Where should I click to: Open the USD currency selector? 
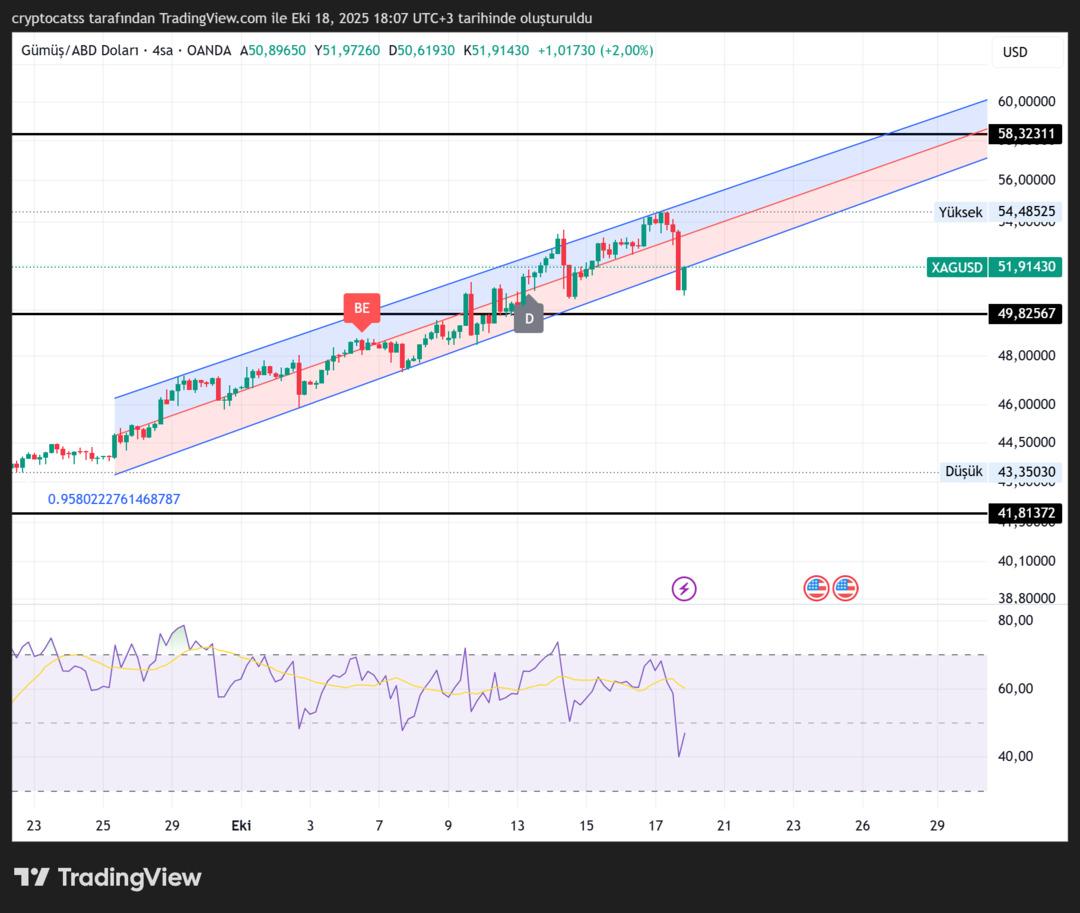[x=1015, y=52]
